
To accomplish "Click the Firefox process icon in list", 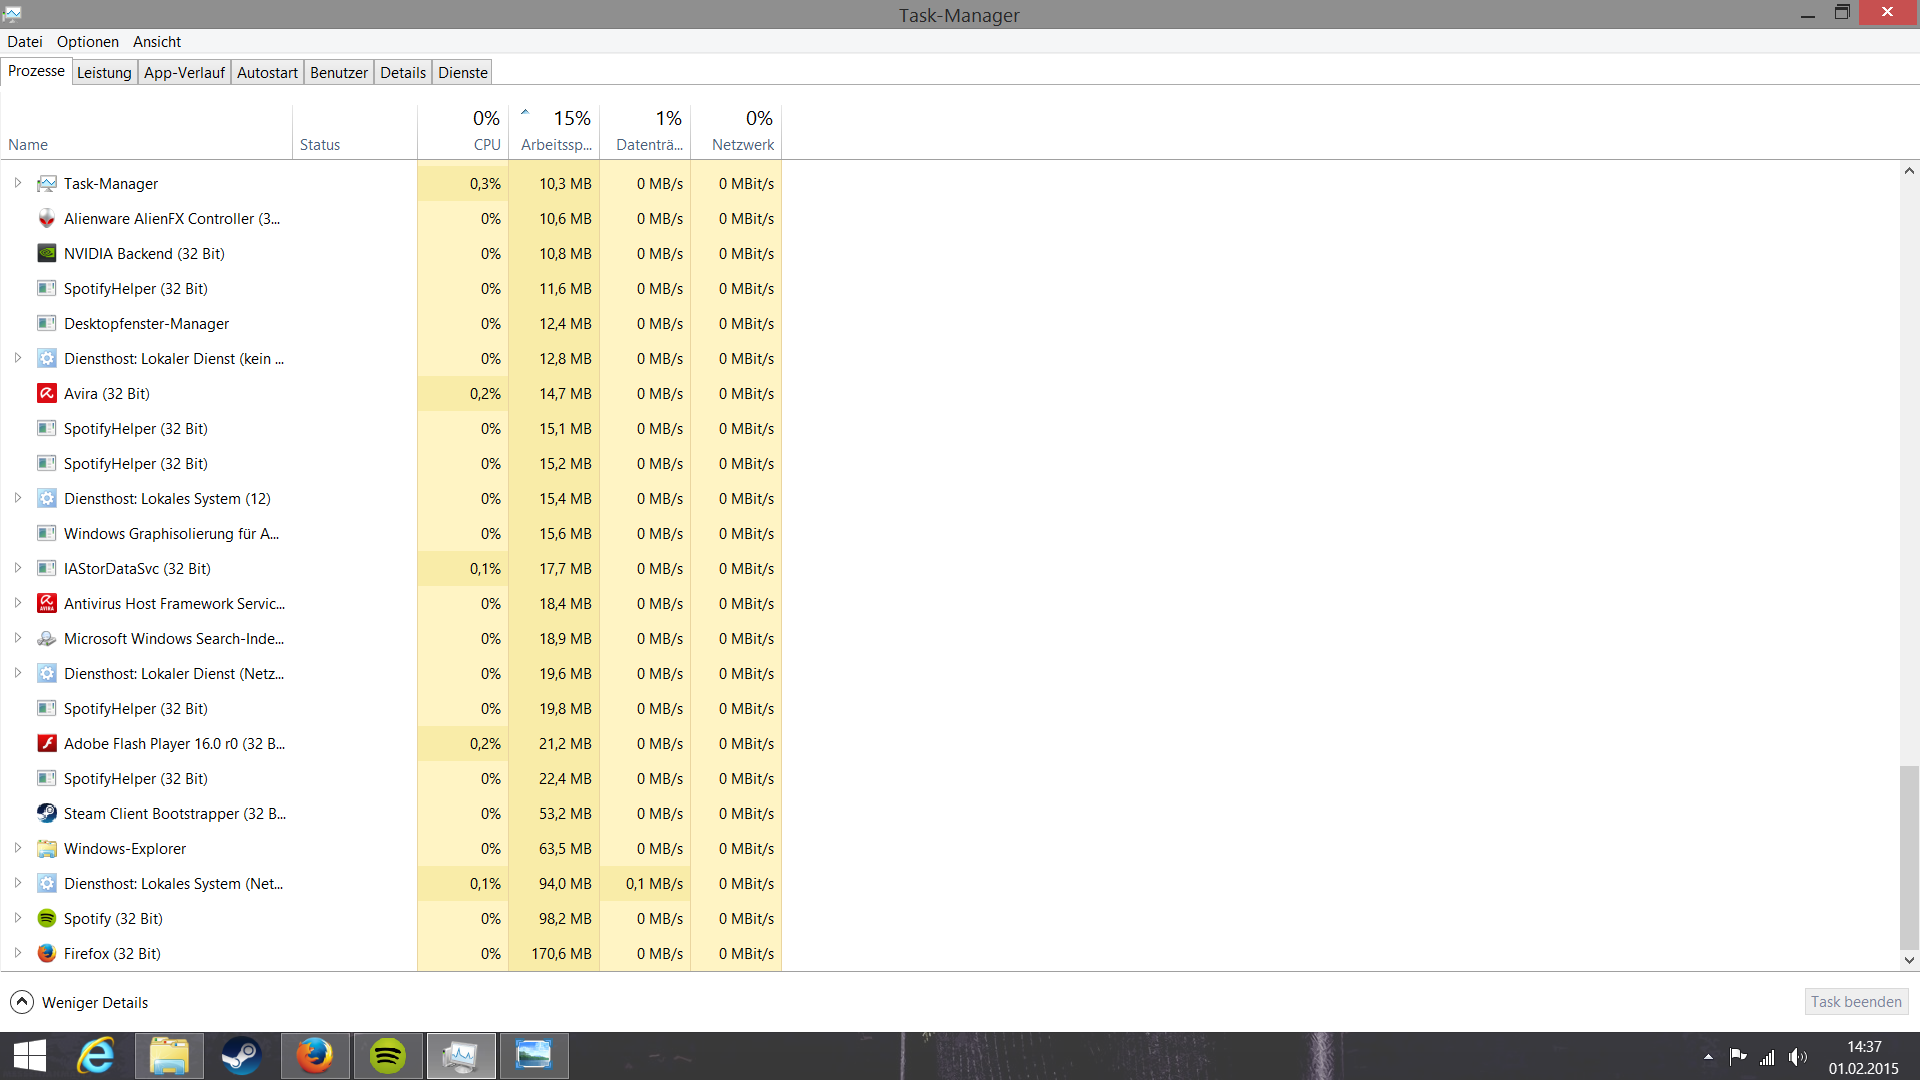I will [x=46, y=953].
